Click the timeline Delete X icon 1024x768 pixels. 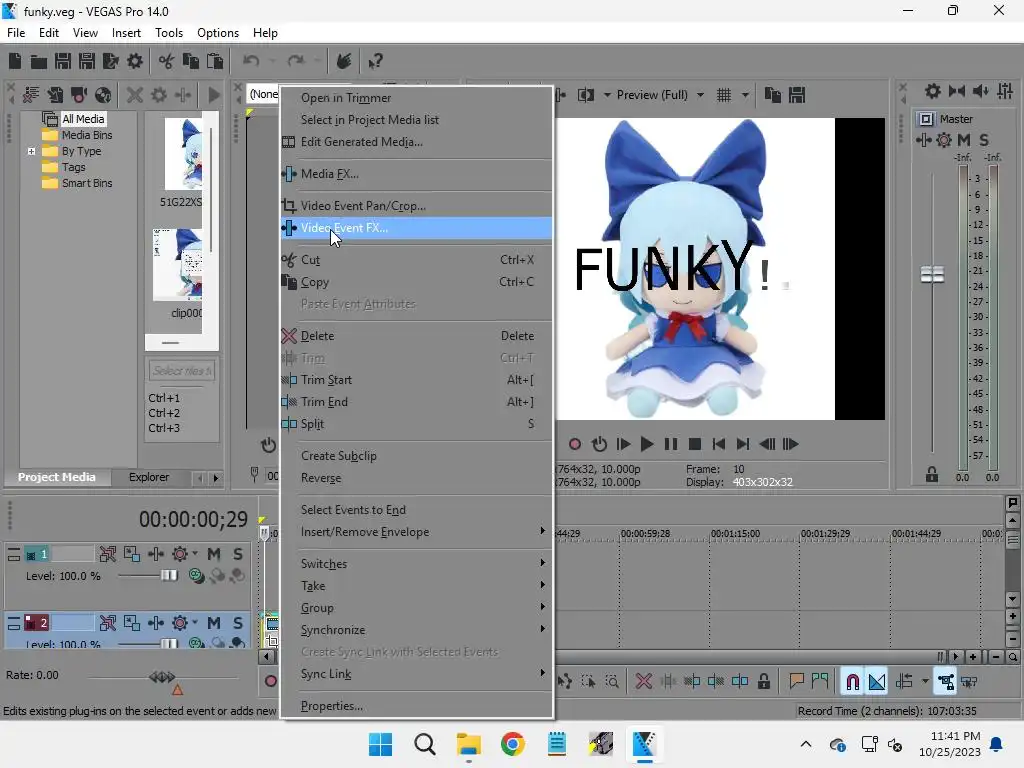coord(643,682)
